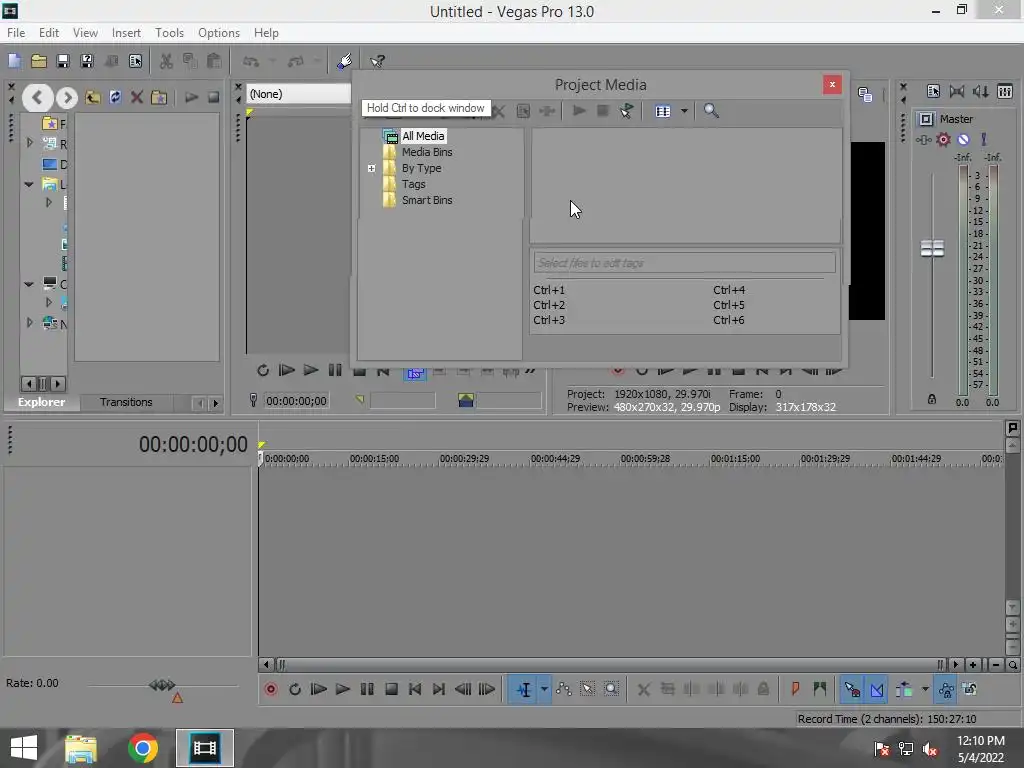Stop timeline playback
The image size is (1024, 768).
tap(391, 690)
